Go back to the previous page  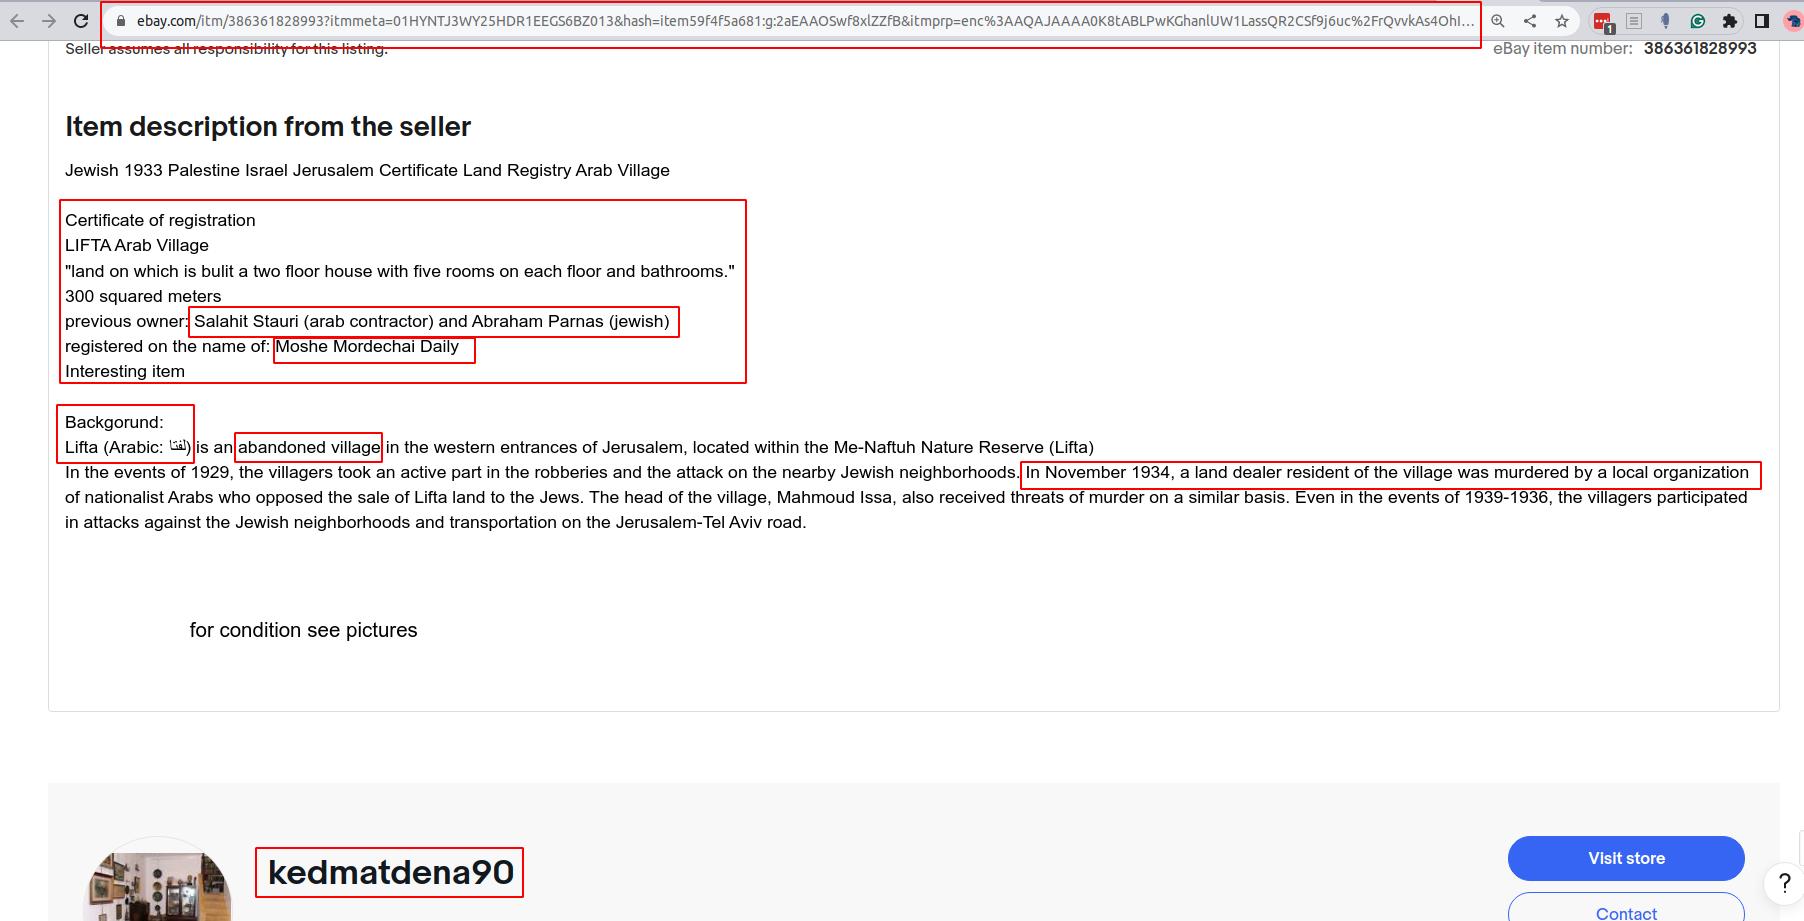[17, 21]
